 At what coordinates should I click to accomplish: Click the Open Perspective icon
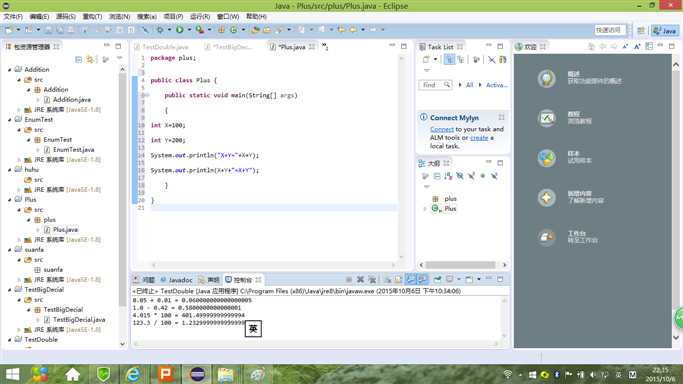[641, 30]
